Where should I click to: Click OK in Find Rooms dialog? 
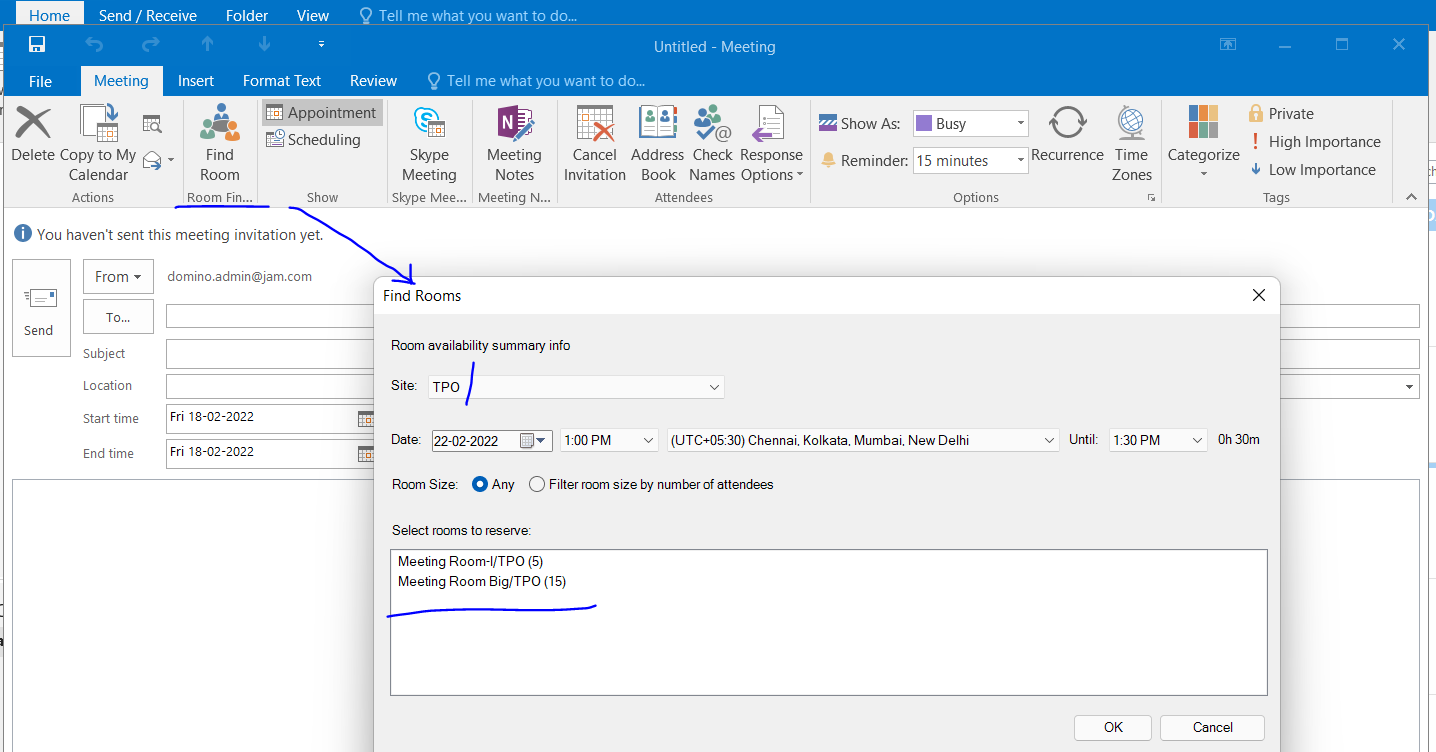tap(1112, 727)
